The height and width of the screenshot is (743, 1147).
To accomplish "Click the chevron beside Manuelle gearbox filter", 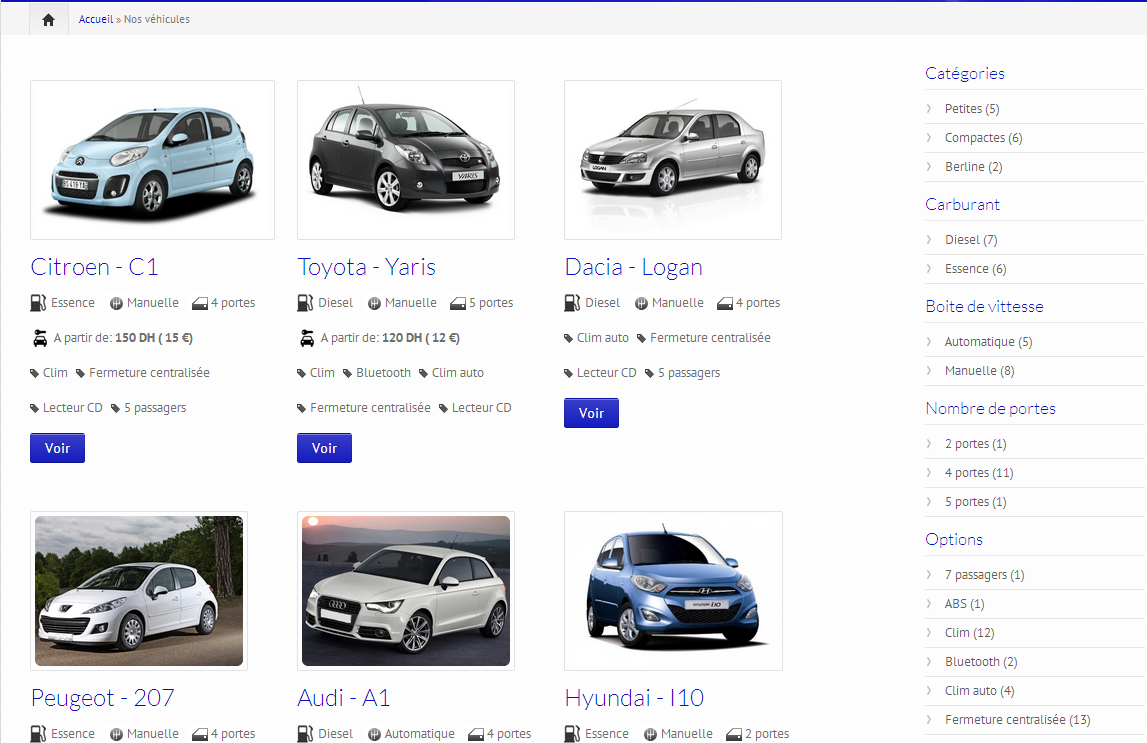I will point(929,371).
